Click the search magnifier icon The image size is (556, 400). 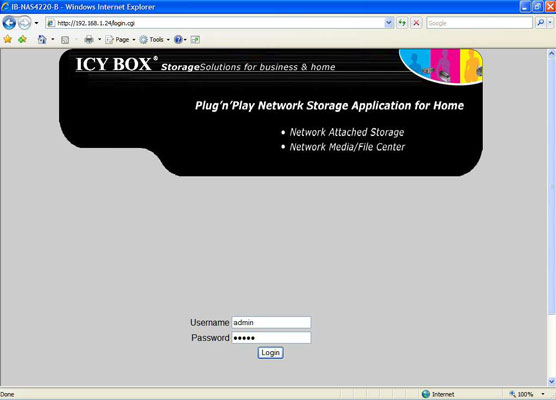[x=540, y=23]
